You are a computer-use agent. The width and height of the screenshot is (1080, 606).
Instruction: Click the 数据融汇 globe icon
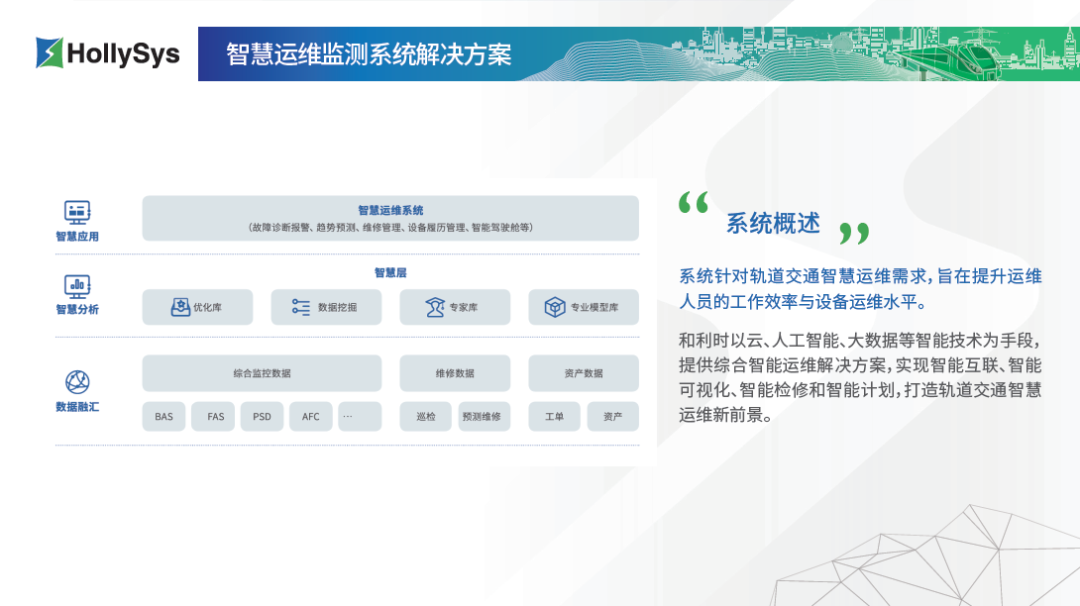click(x=77, y=382)
